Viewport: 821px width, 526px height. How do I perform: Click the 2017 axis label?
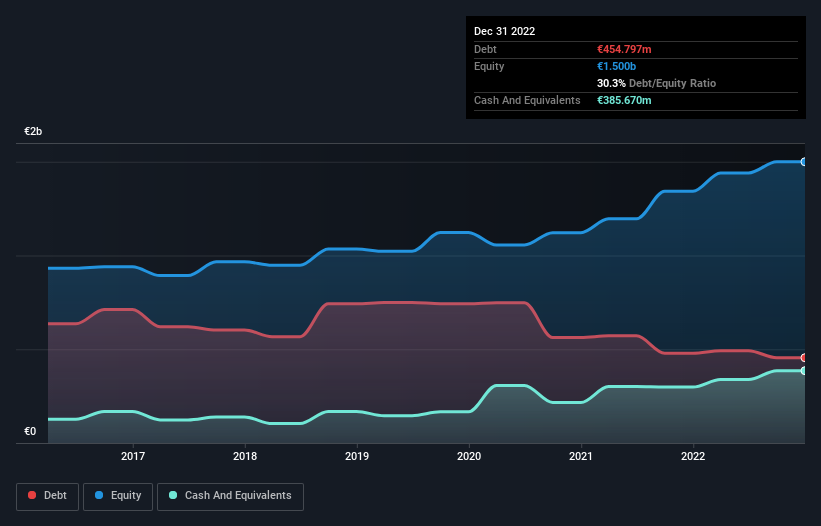coord(133,456)
